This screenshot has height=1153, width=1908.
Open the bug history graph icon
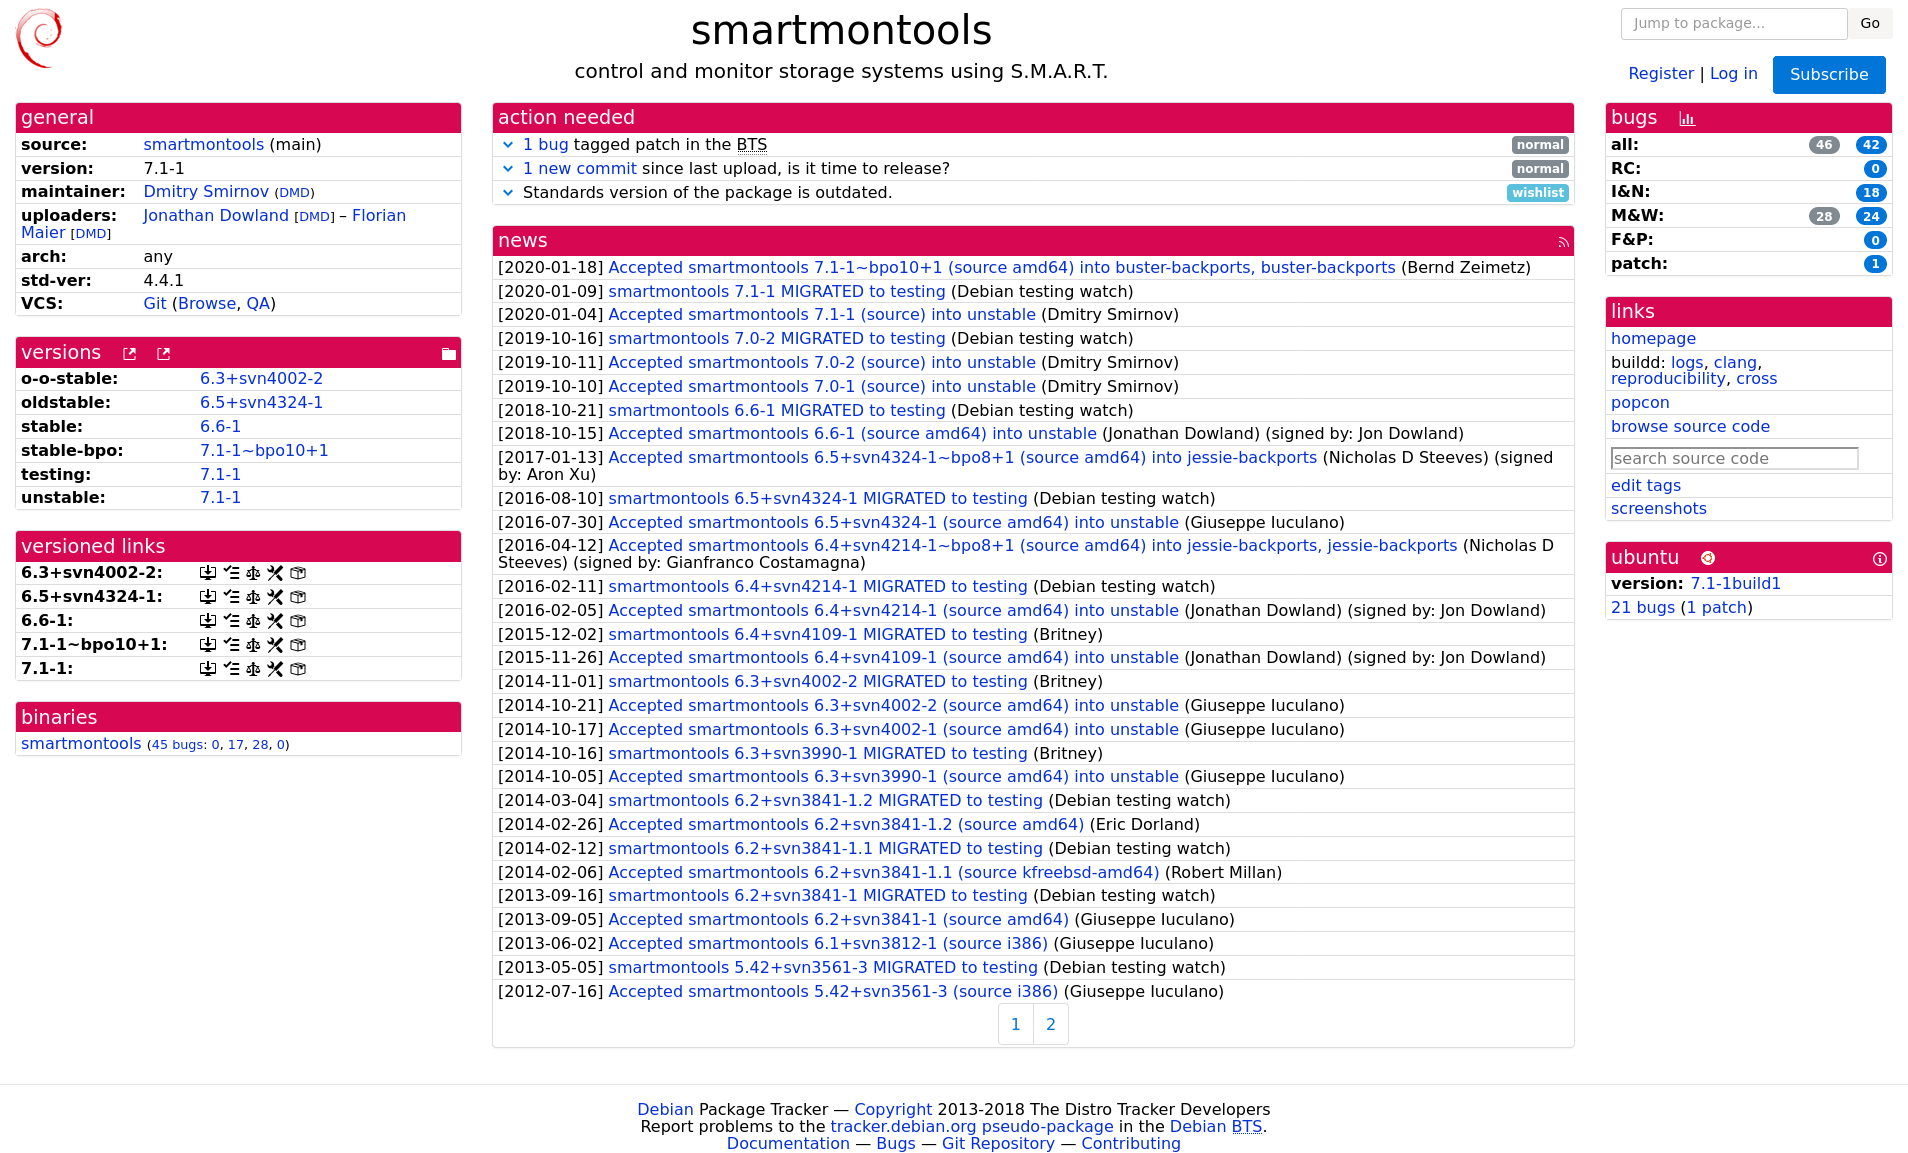(x=1687, y=119)
